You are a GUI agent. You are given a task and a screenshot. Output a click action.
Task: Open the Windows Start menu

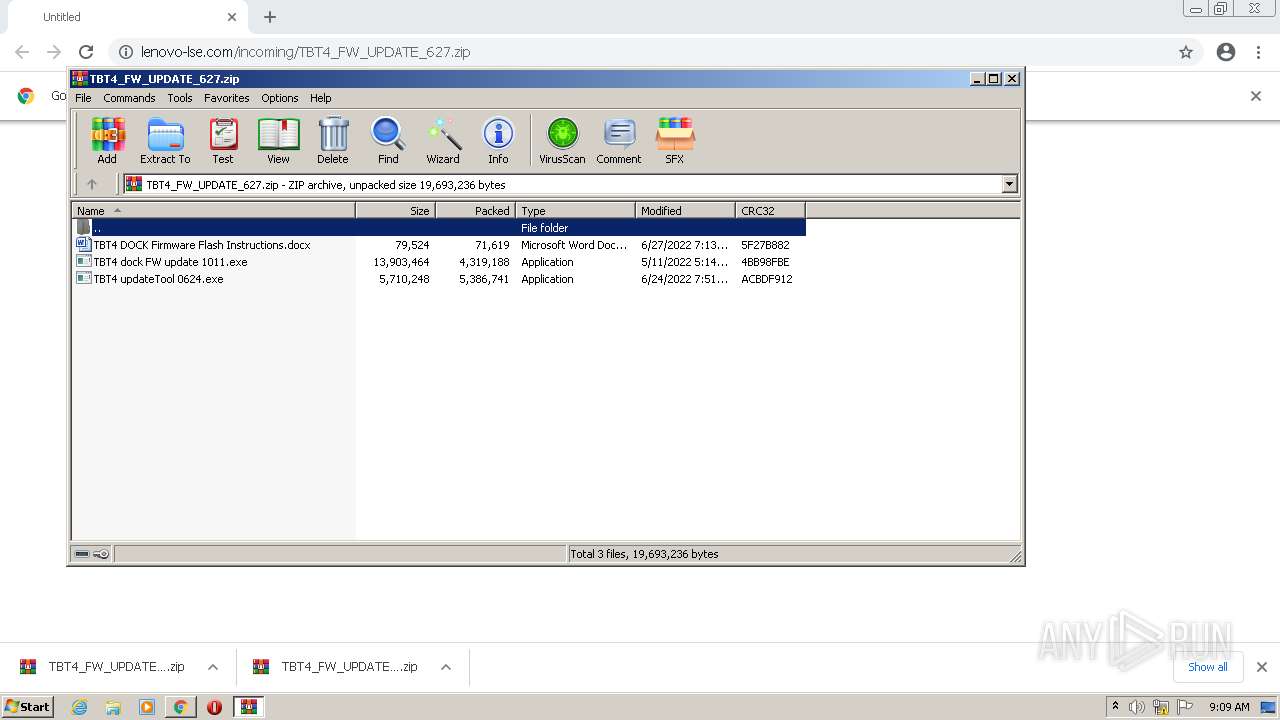click(28, 706)
